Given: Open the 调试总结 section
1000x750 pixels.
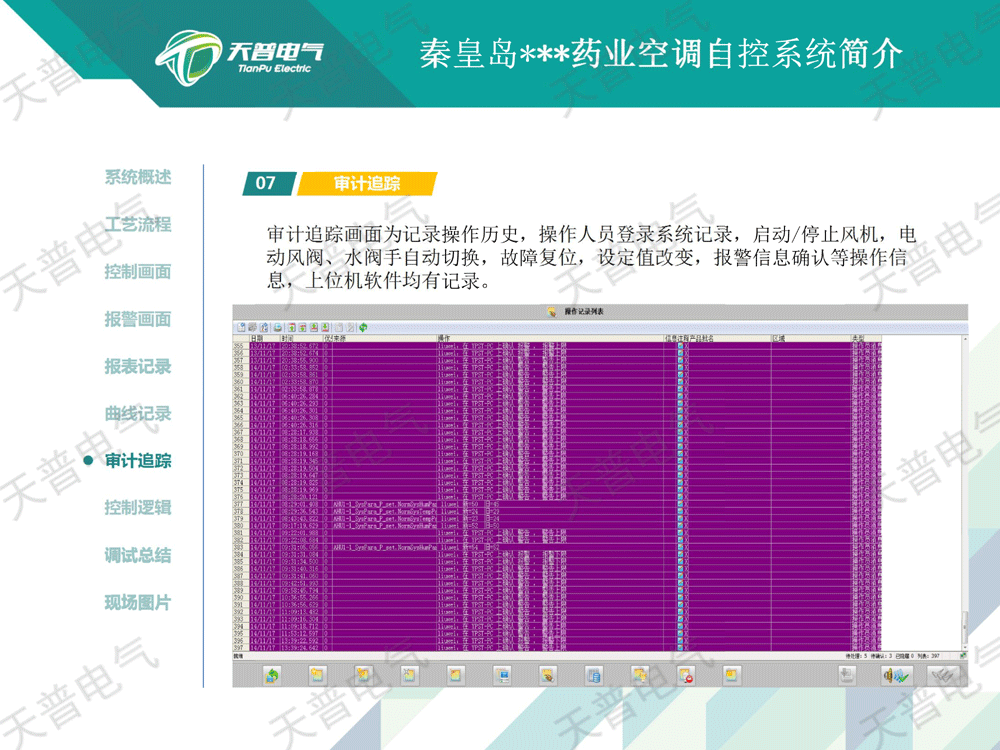Looking at the screenshot, I should tap(138, 555).
